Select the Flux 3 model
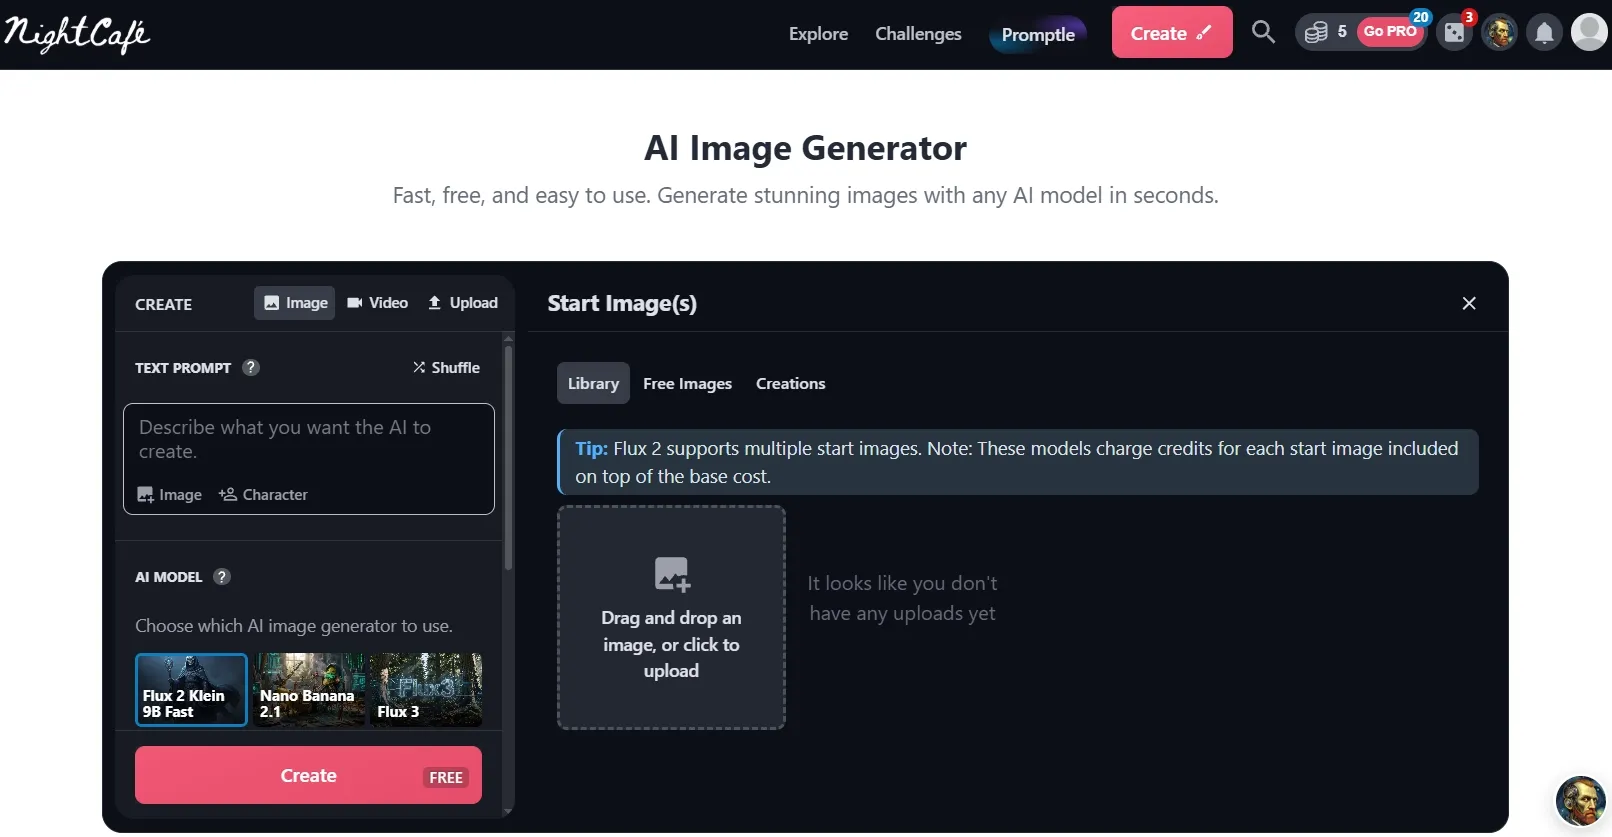The height and width of the screenshot is (837, 1612). [x=426, y=689]
